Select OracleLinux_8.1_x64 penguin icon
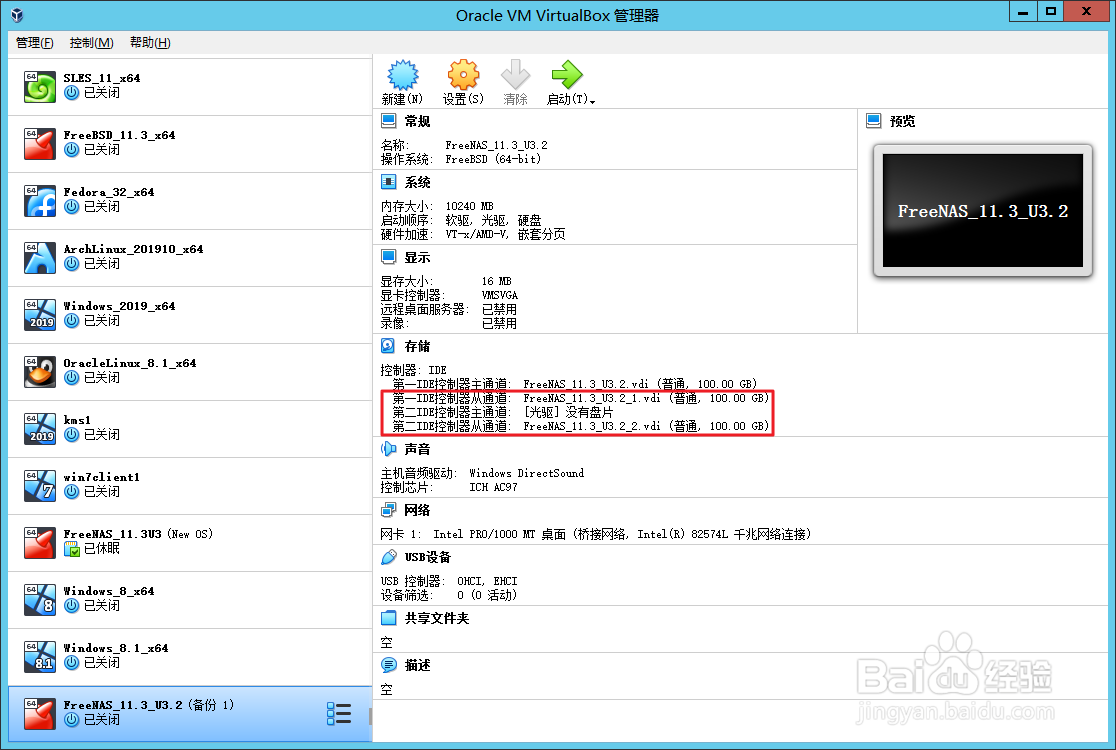The height and width of the screenshot is (750, 1116). [x=40, y=371]
